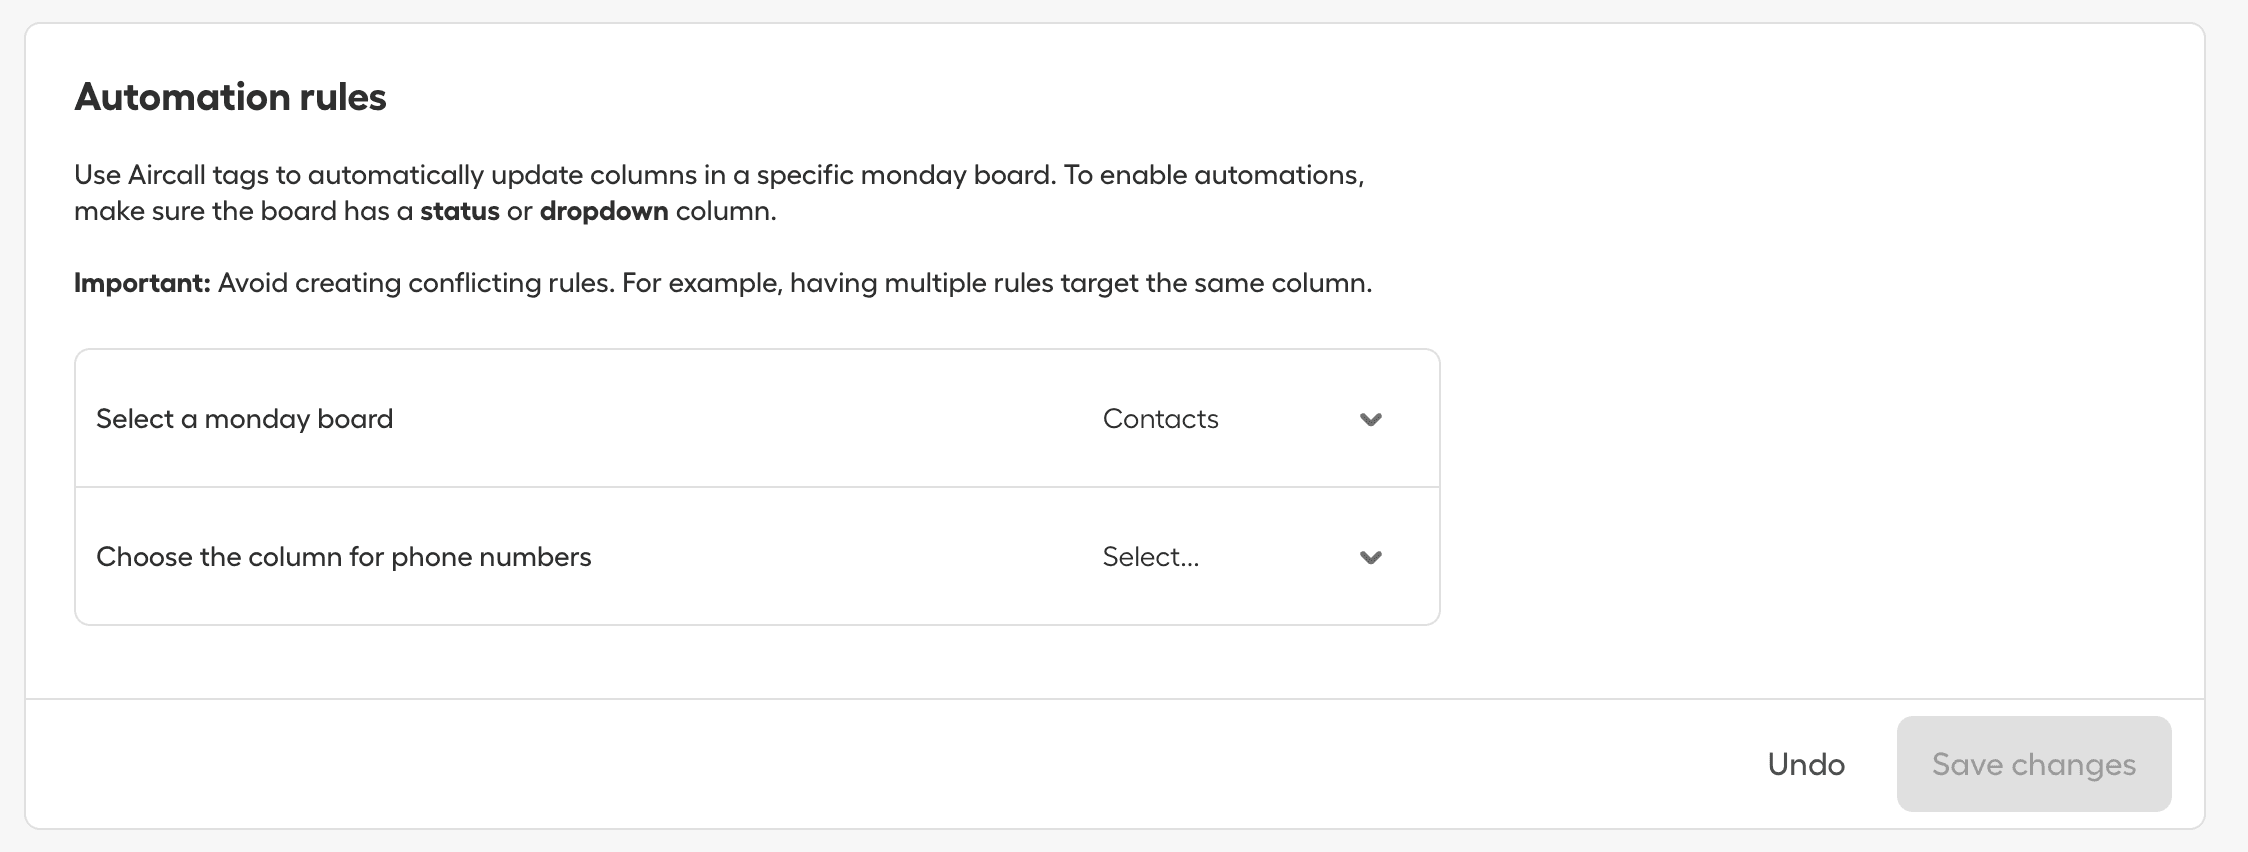2248x852 pixels.
Task: Click the bold "Important:" label
Action: [x=141, y=283]
